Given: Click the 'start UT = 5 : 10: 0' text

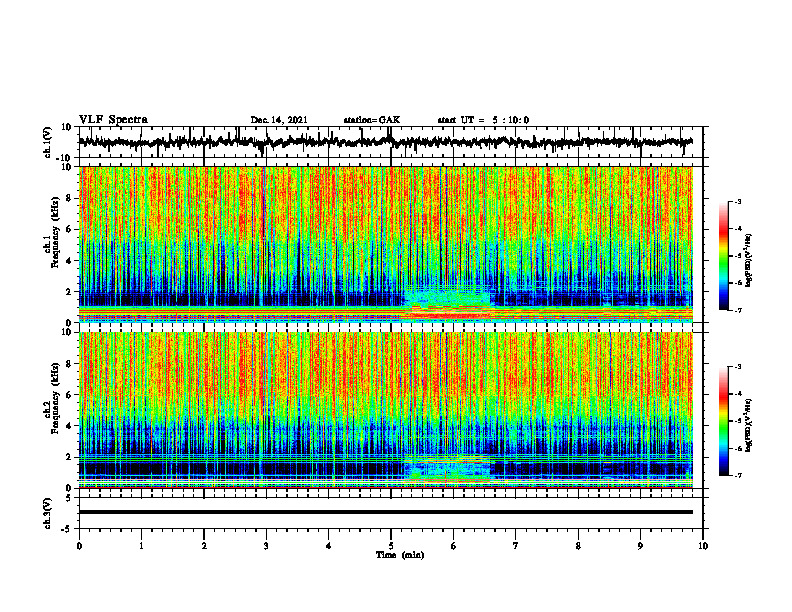Looking at the screenshot, I should [x=483, y=120].
